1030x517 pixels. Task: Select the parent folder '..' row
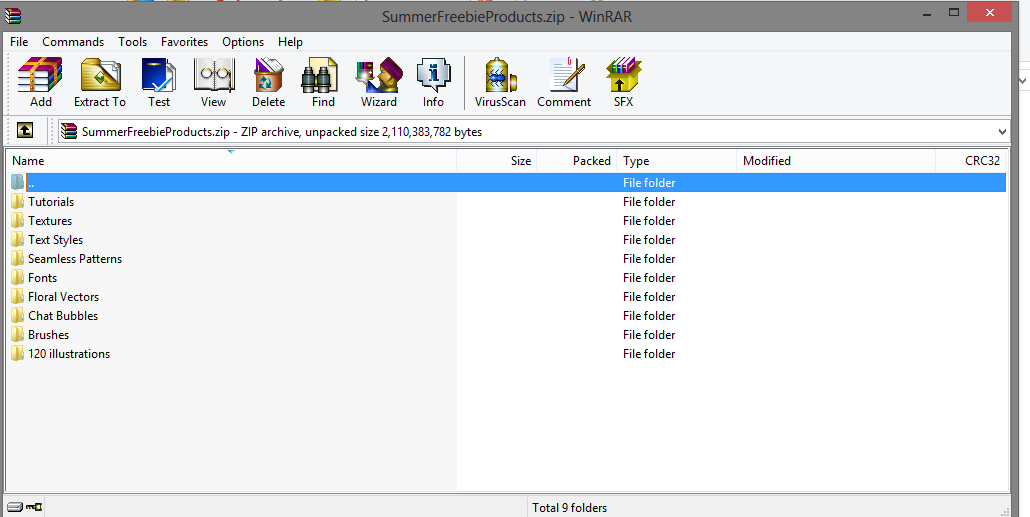point(506,183)
